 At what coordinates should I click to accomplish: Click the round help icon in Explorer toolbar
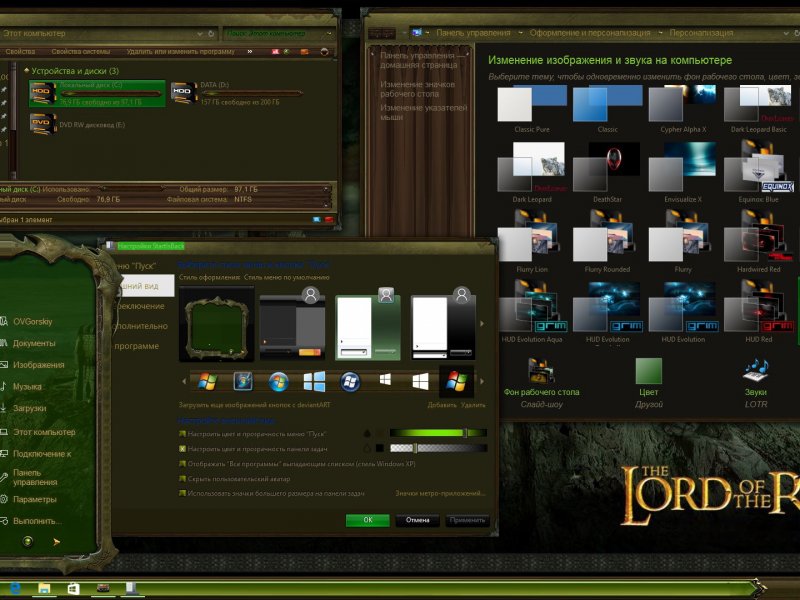(324, 52)
